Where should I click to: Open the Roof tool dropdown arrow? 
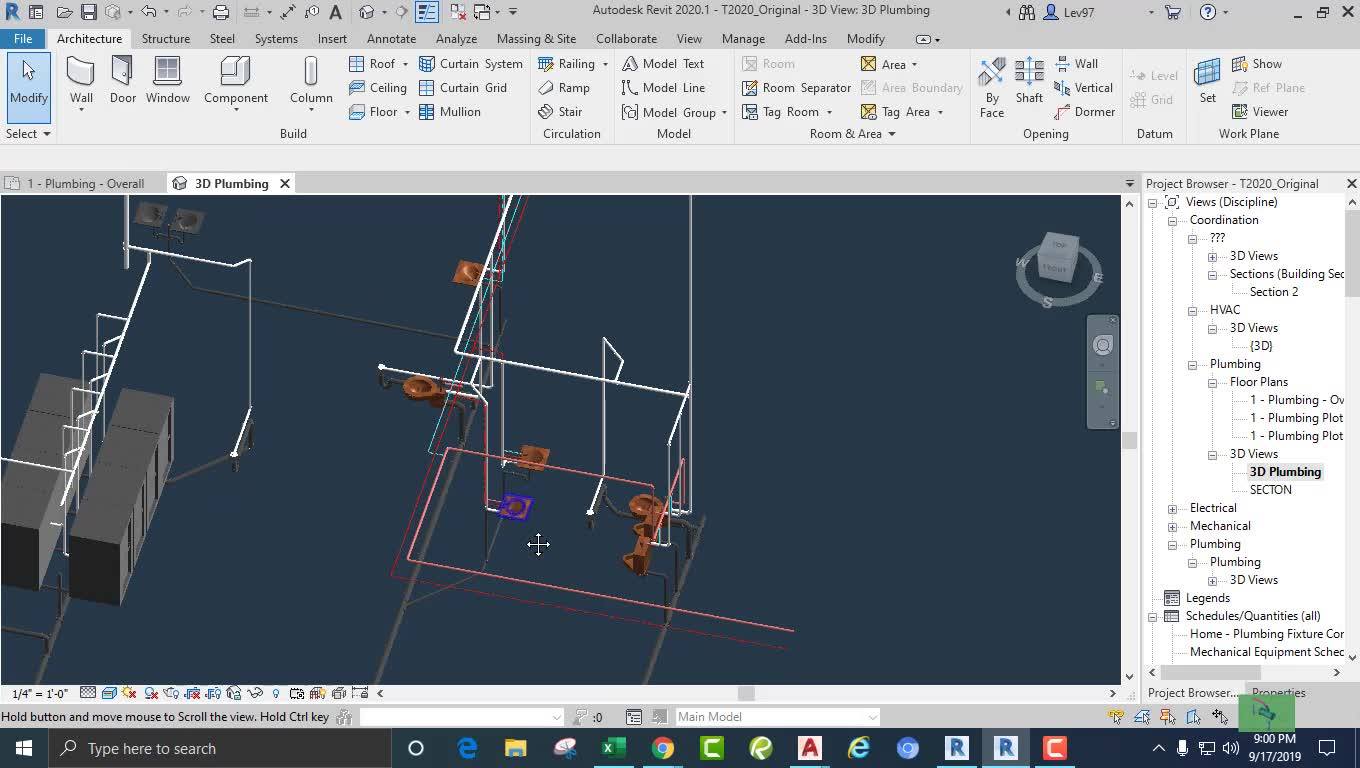(405, 64)
